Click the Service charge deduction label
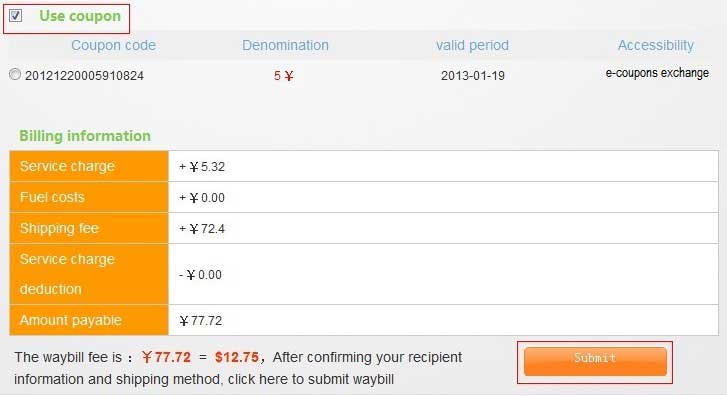Viewport: 727px width, 396px height. pyautogui.click(x=67, y=274)
